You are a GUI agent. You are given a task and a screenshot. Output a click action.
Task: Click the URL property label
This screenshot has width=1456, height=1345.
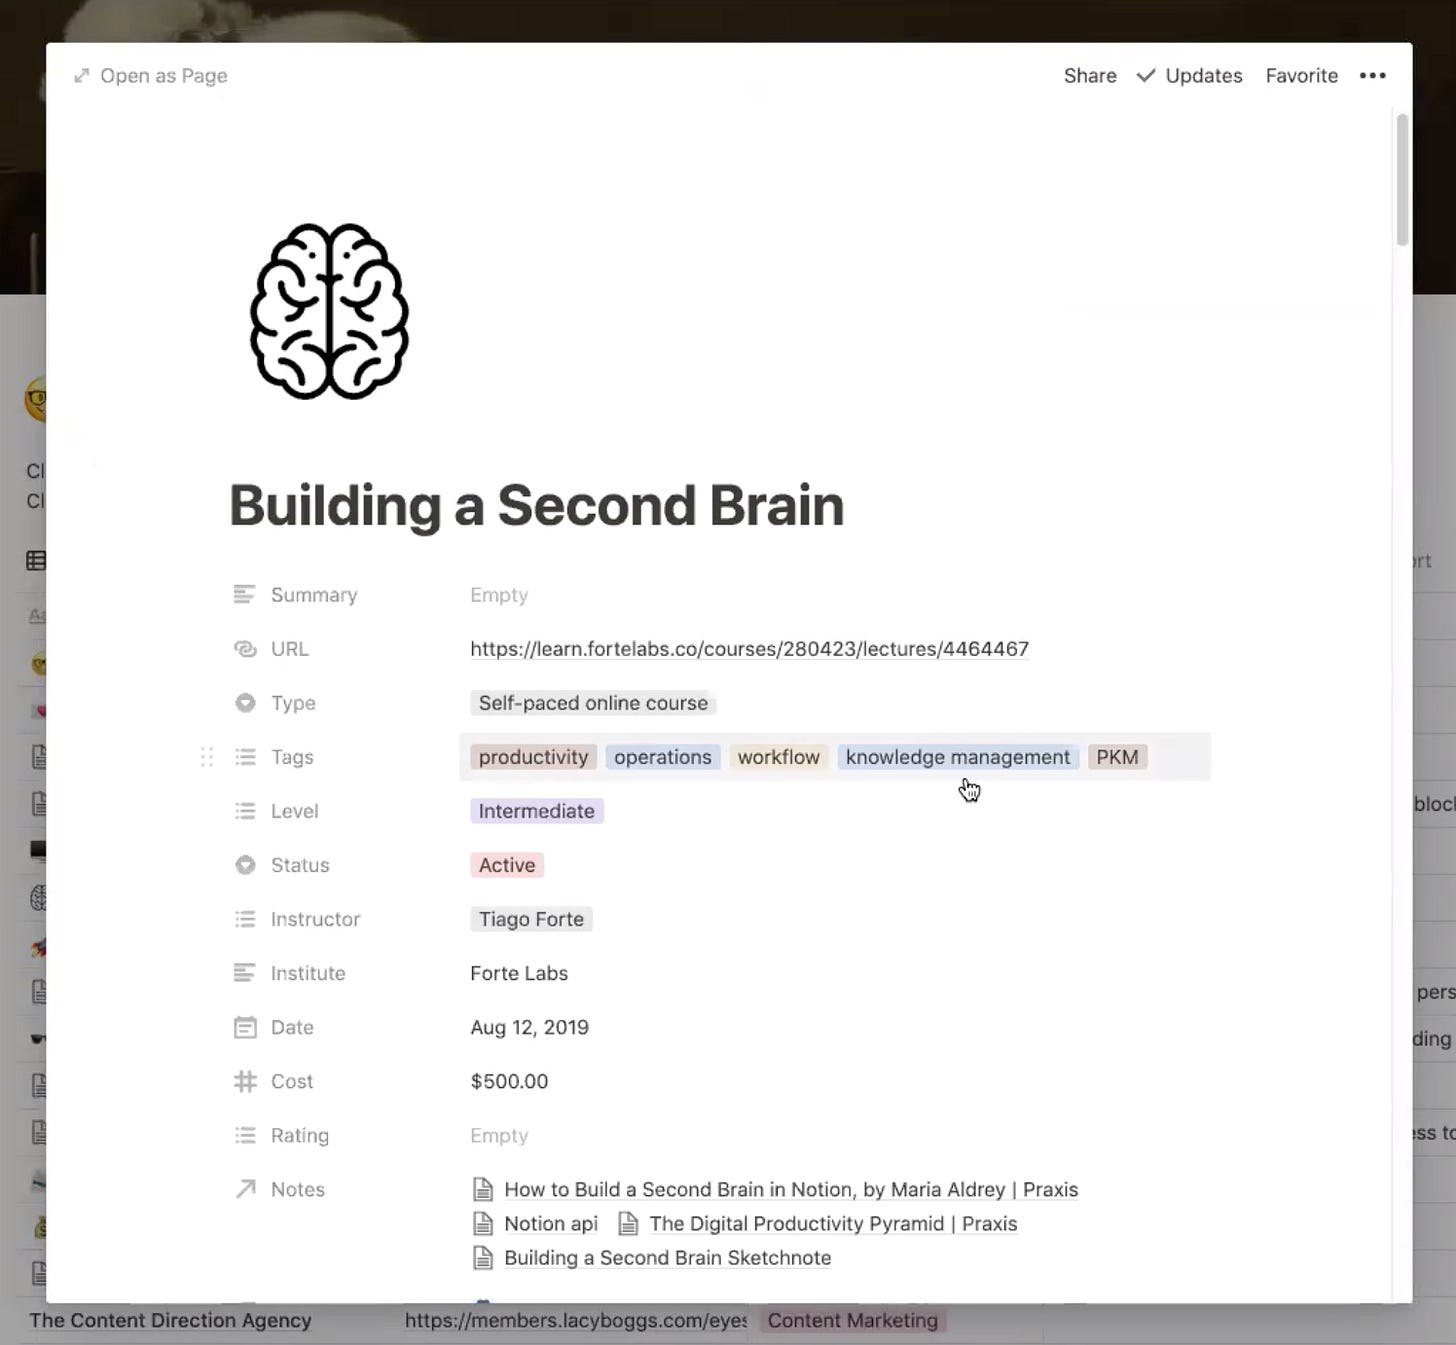(x=290, y=649)
